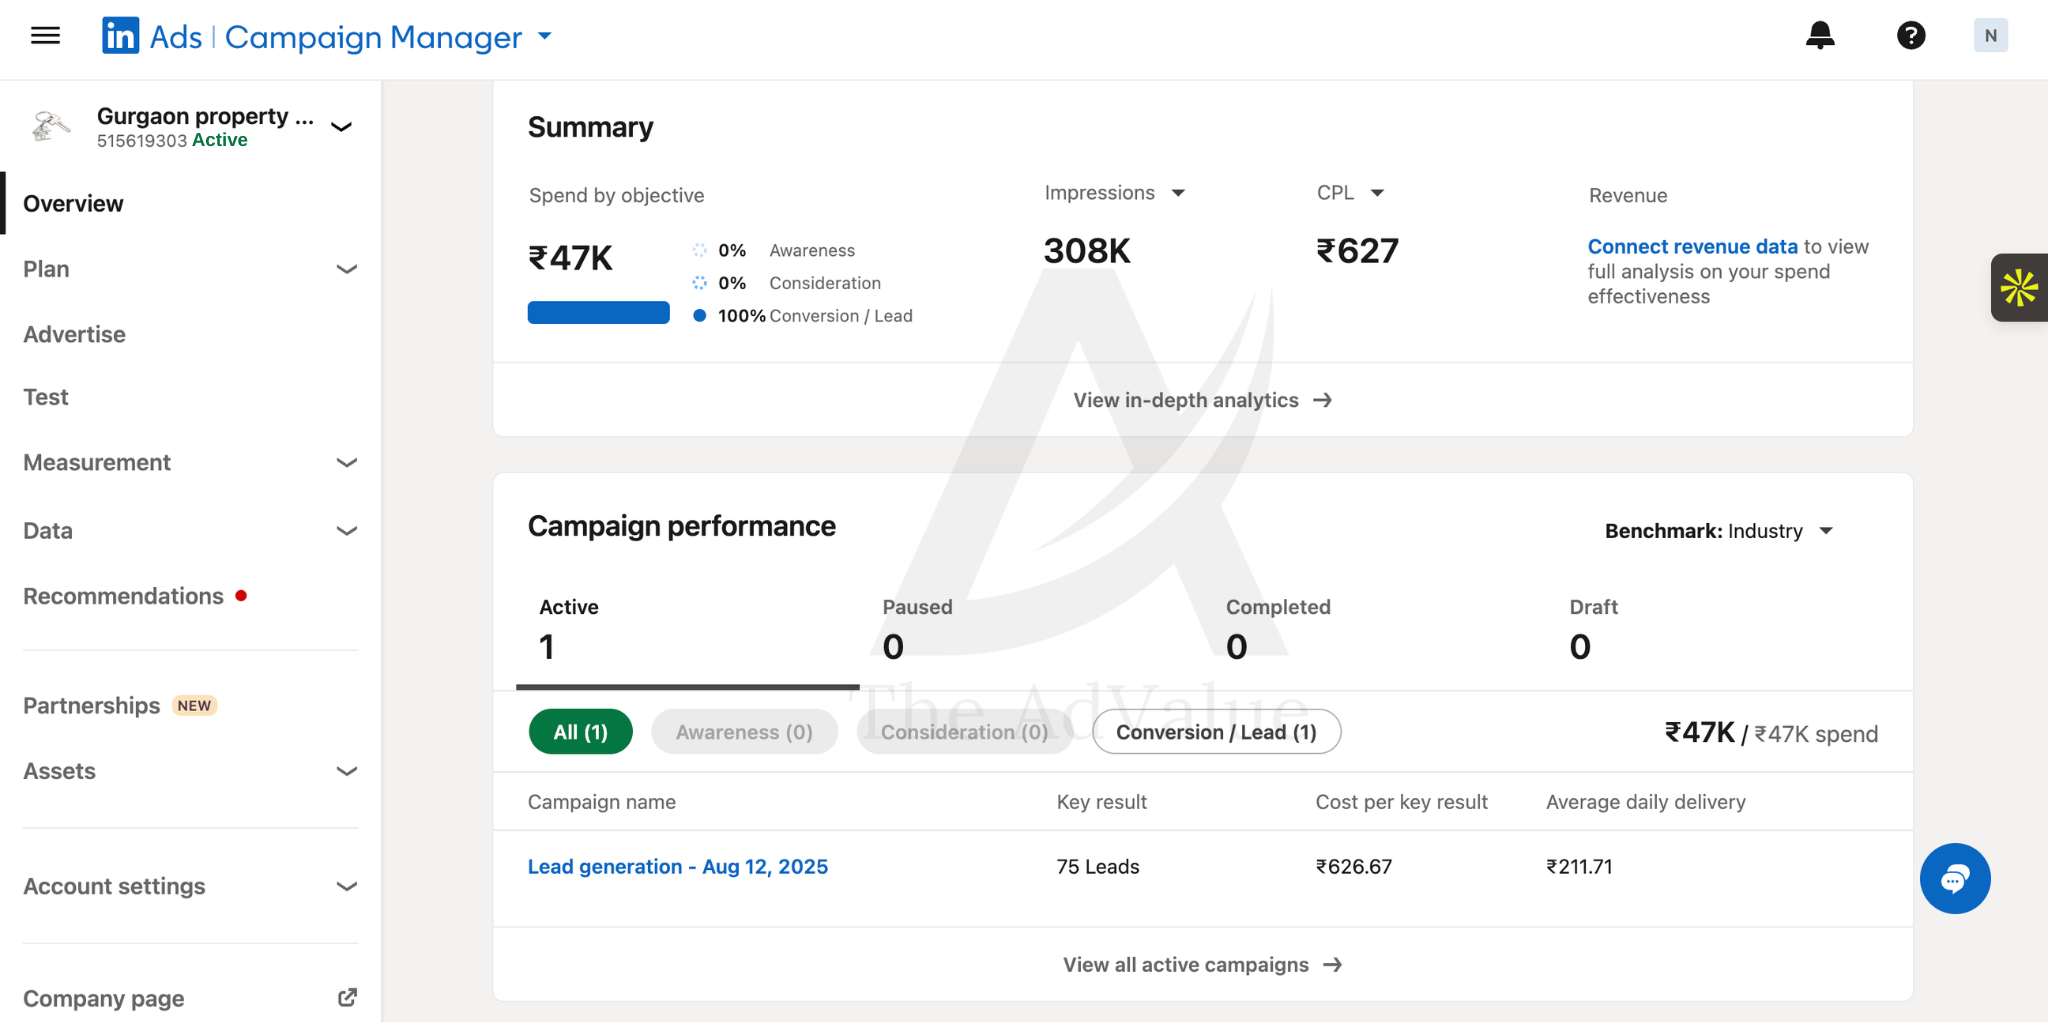Open the blue chat support bubble

click(x=1955, y=879)
